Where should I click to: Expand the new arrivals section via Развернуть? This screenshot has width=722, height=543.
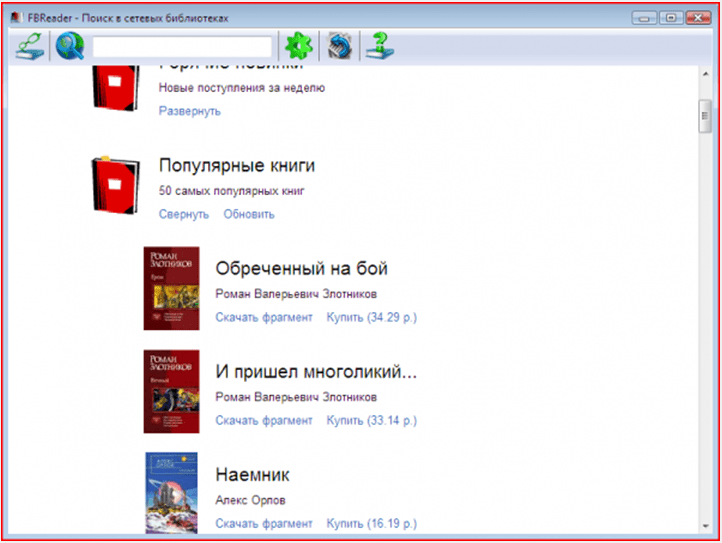(x=189, y=111)
